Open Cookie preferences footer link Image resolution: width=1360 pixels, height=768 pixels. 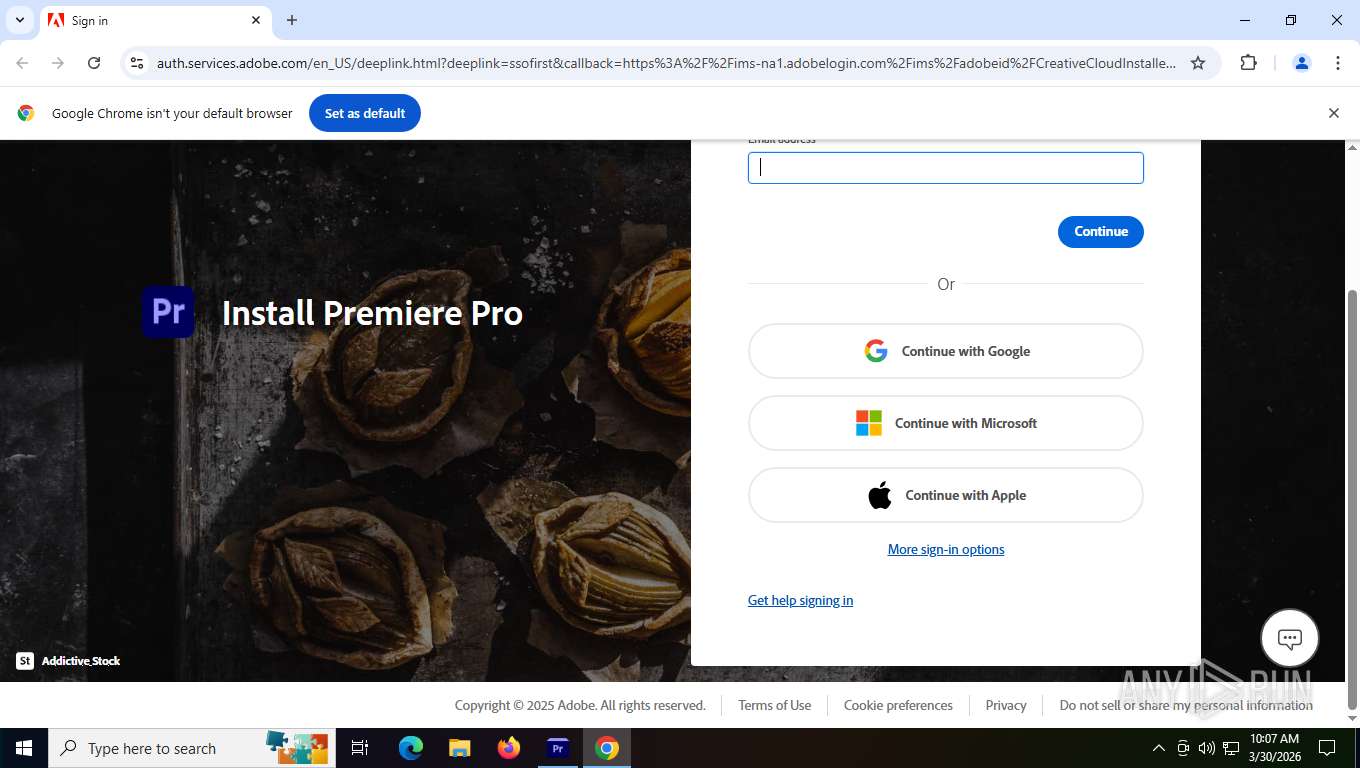898,705
